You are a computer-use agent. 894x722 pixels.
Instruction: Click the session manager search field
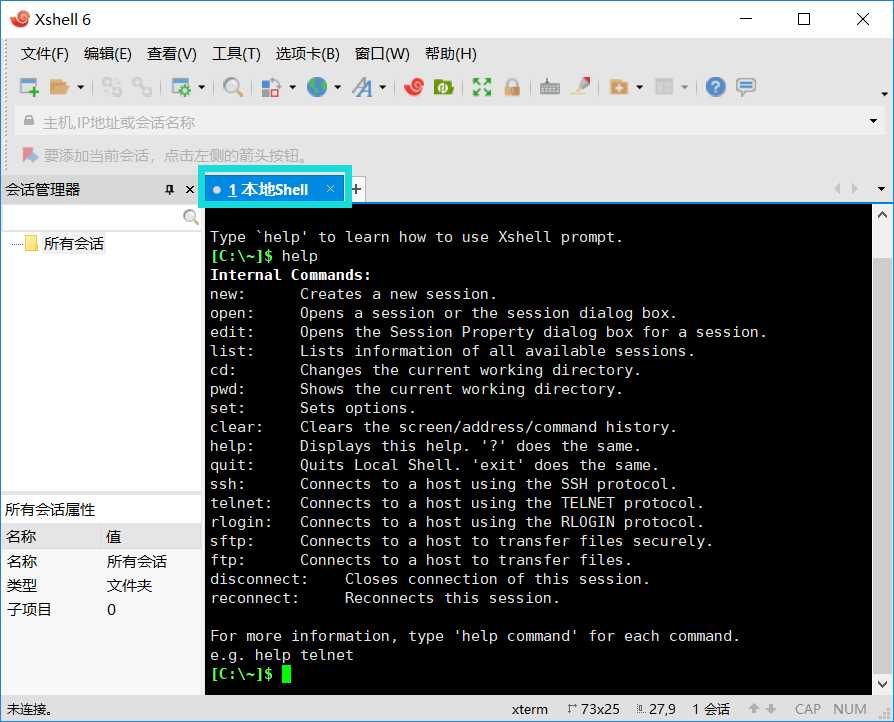click(92, 217)
